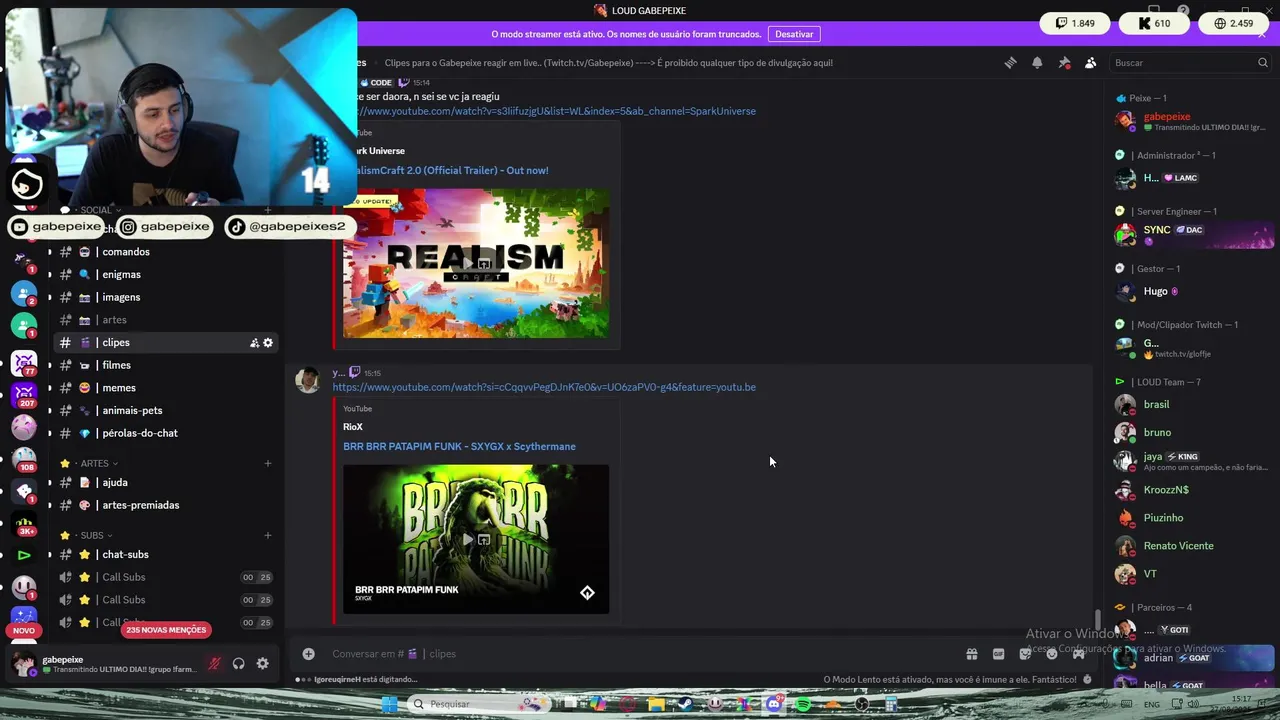Open the pérolas-do-chat channel
This screenshot has width=1280, height=720.
pos(165,433)
